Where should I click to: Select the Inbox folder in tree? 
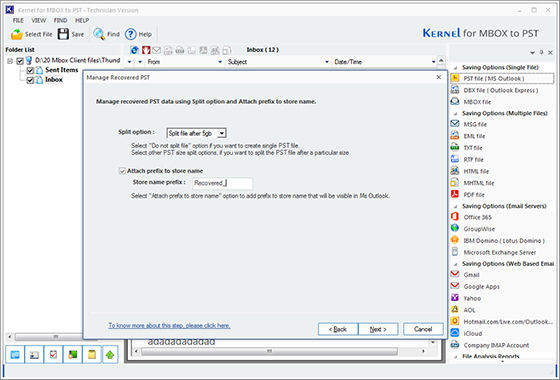pos(54,80)
